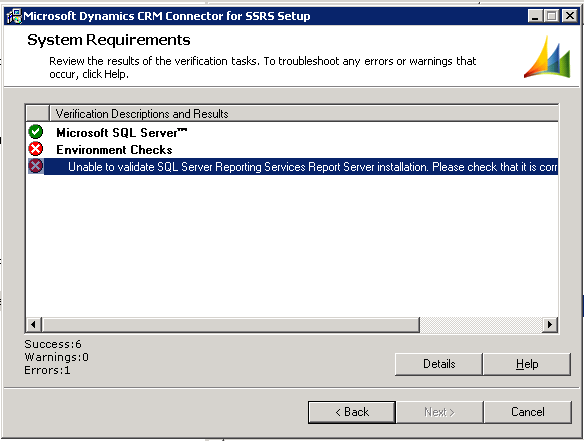
Task: Go back with the Back button
Action: coord(352,412)
